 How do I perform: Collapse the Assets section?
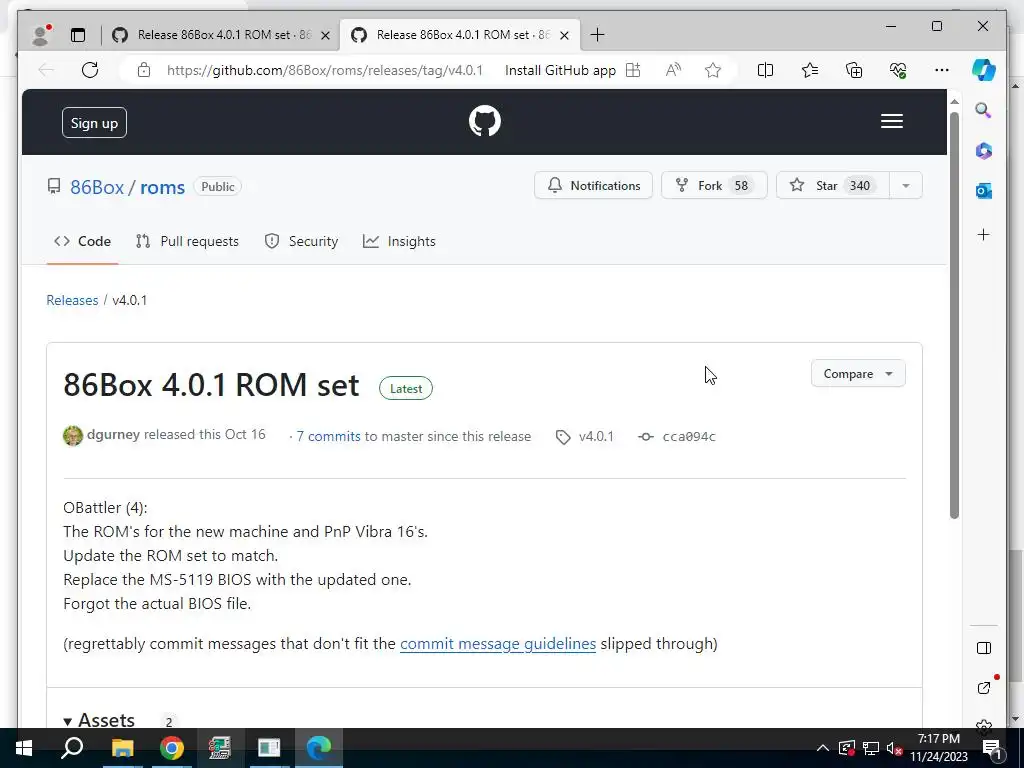point(99,721)
